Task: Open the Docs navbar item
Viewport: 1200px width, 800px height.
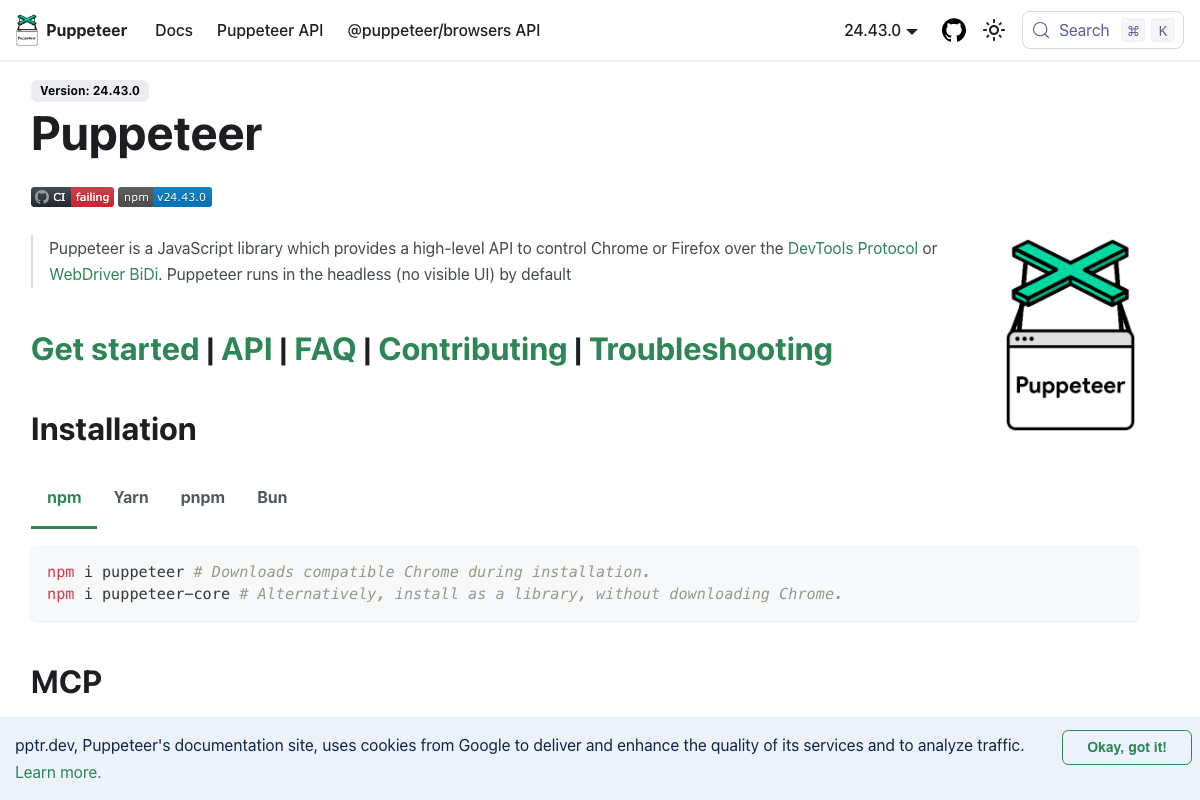Action: click(174, 30)
